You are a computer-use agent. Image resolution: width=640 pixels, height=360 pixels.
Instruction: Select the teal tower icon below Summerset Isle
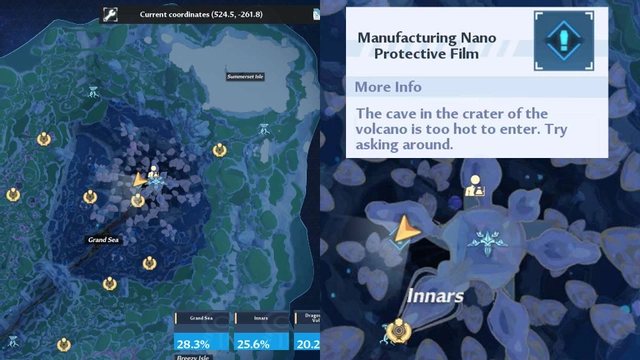coord(264,129)
